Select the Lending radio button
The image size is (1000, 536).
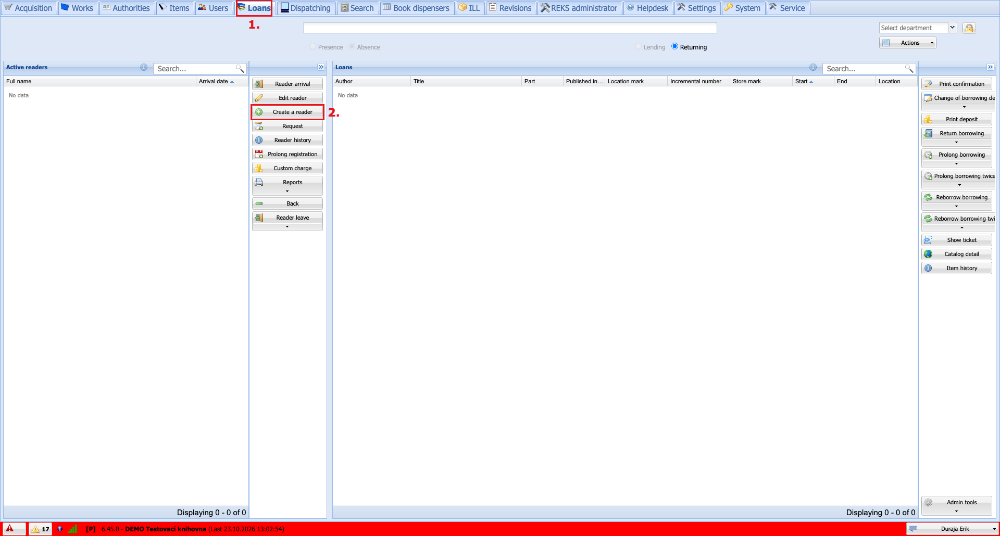tap(638, 47)
